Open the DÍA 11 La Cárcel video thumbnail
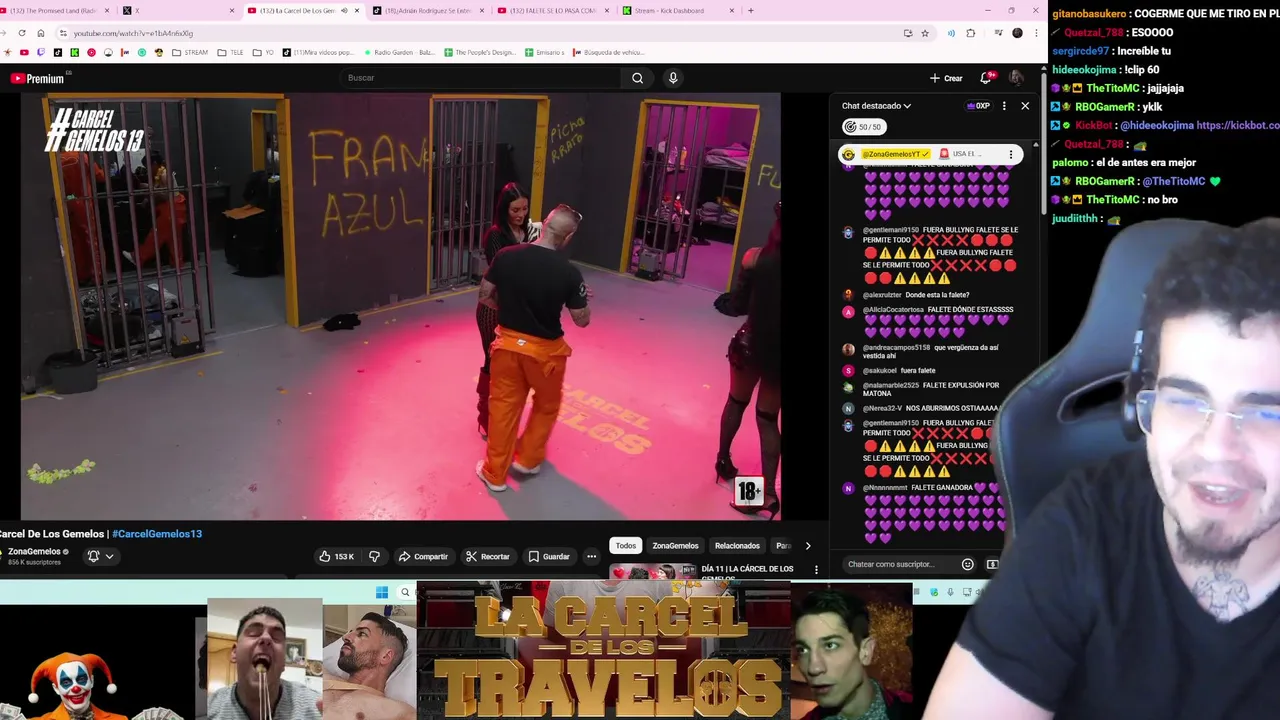The height and width of the screenshot is (720, 1280). [x=652, y=571]
